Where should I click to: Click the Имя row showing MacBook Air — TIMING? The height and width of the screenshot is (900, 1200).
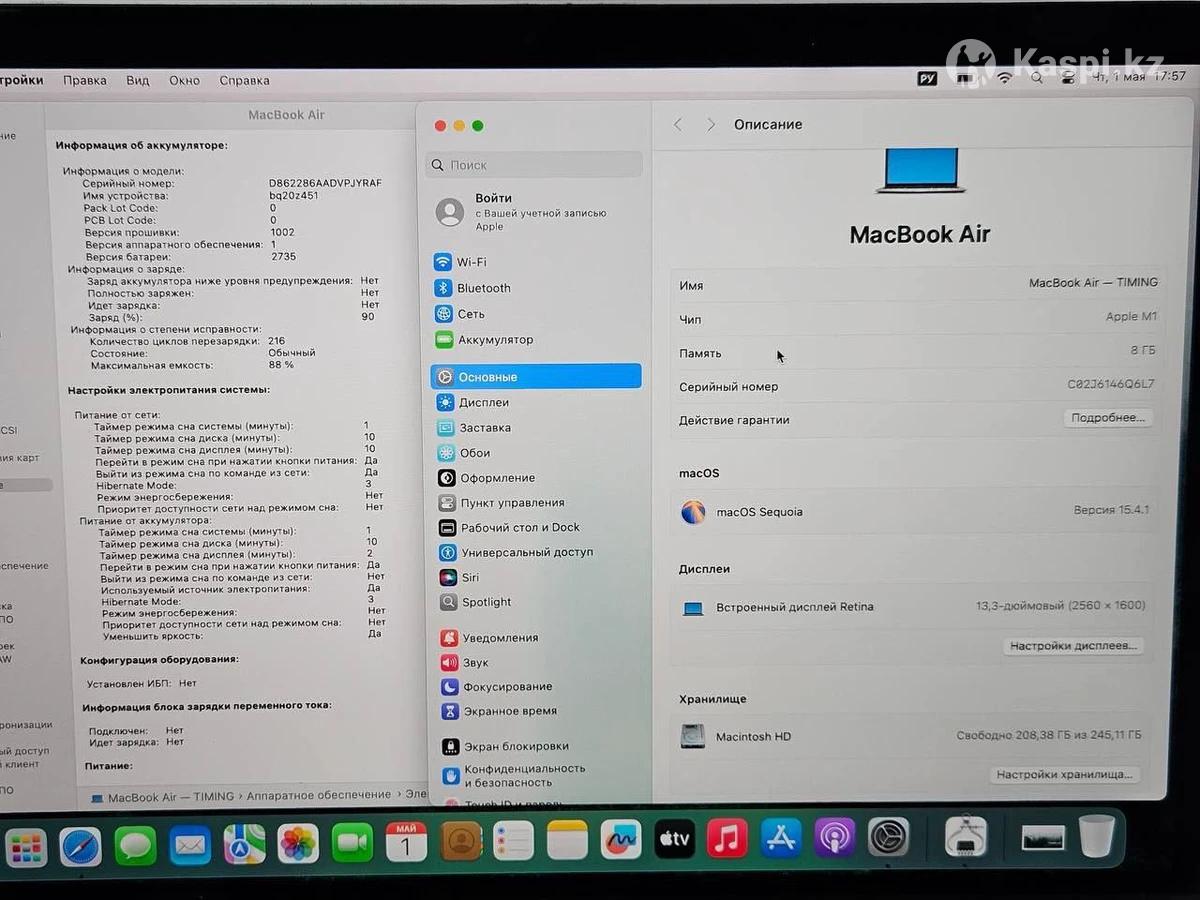tap(918, 284)
